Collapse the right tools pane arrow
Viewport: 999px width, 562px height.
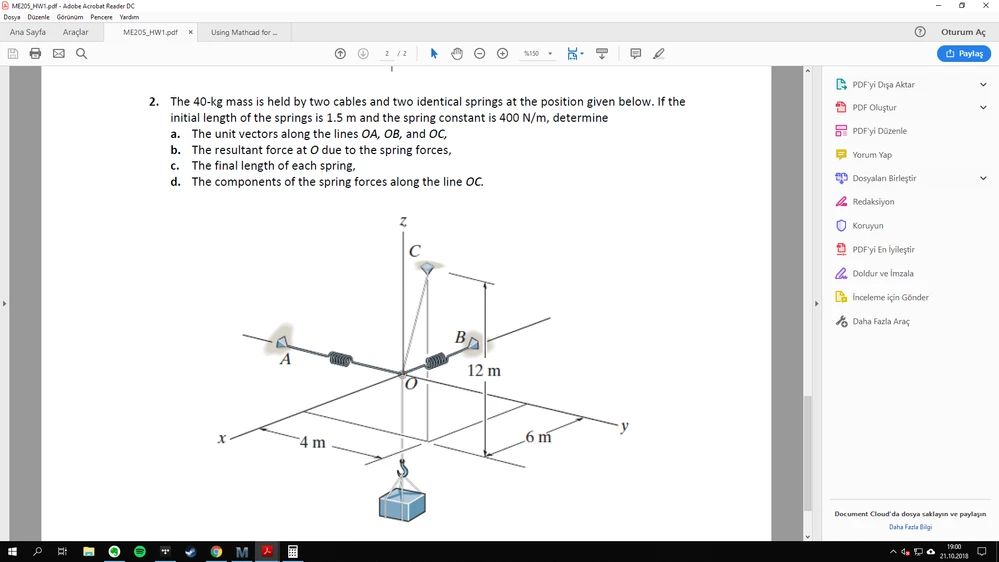click(816, 303)
